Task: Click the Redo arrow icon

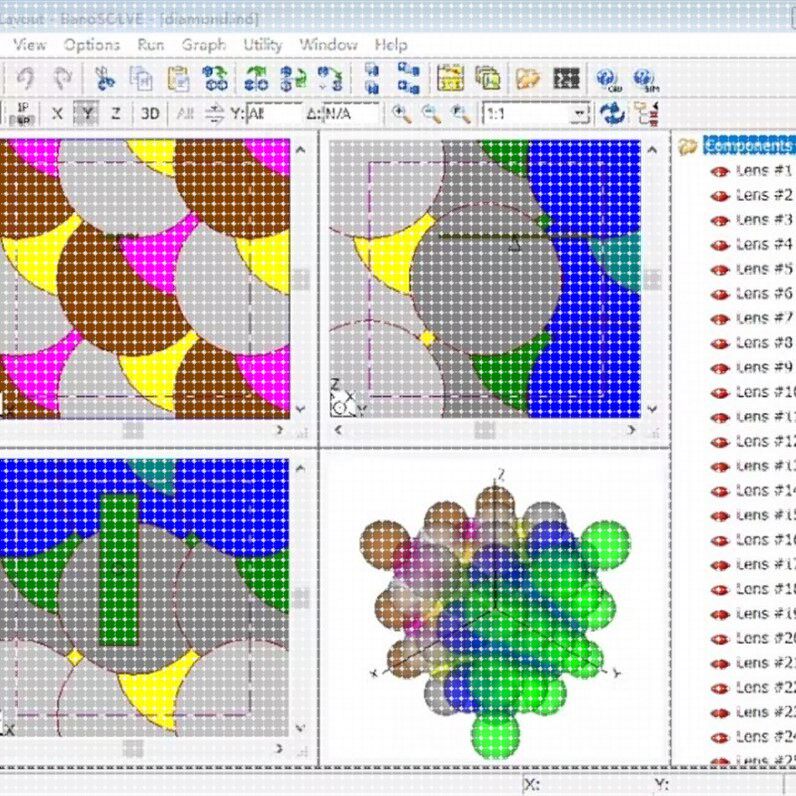Action: coord(62,79)
